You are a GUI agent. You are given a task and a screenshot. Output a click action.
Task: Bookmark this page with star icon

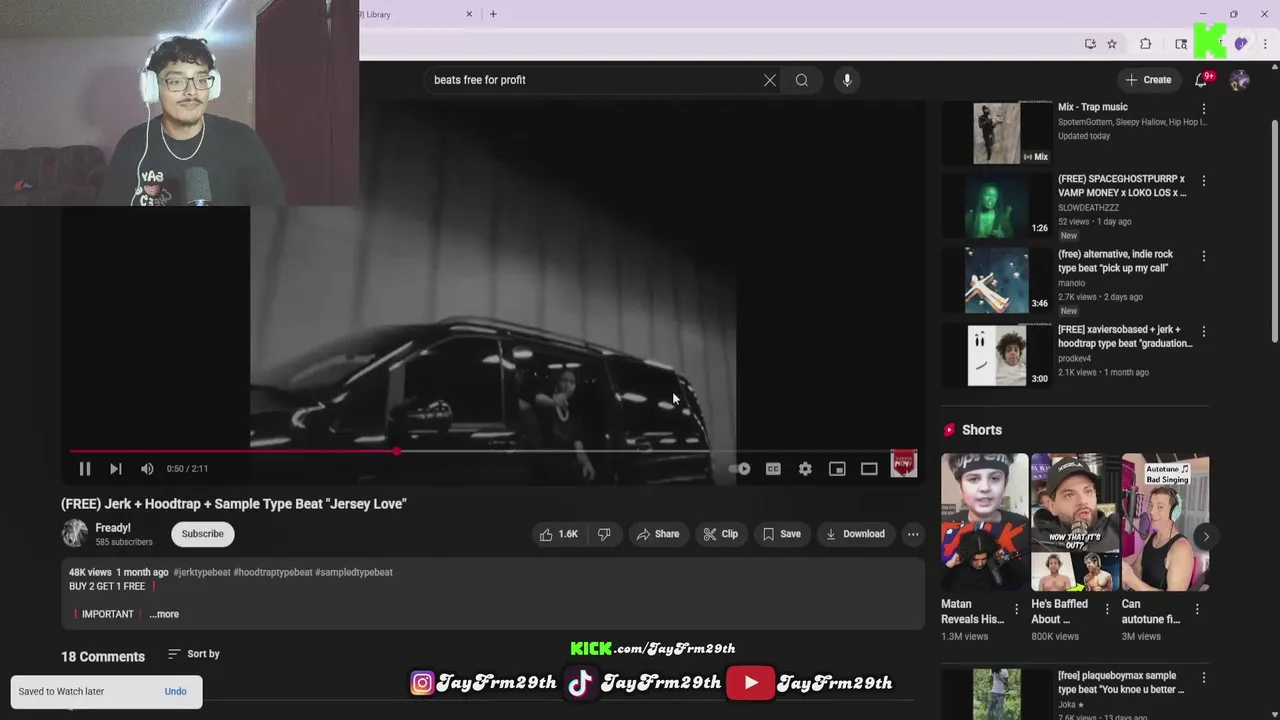click(1112, 44)
